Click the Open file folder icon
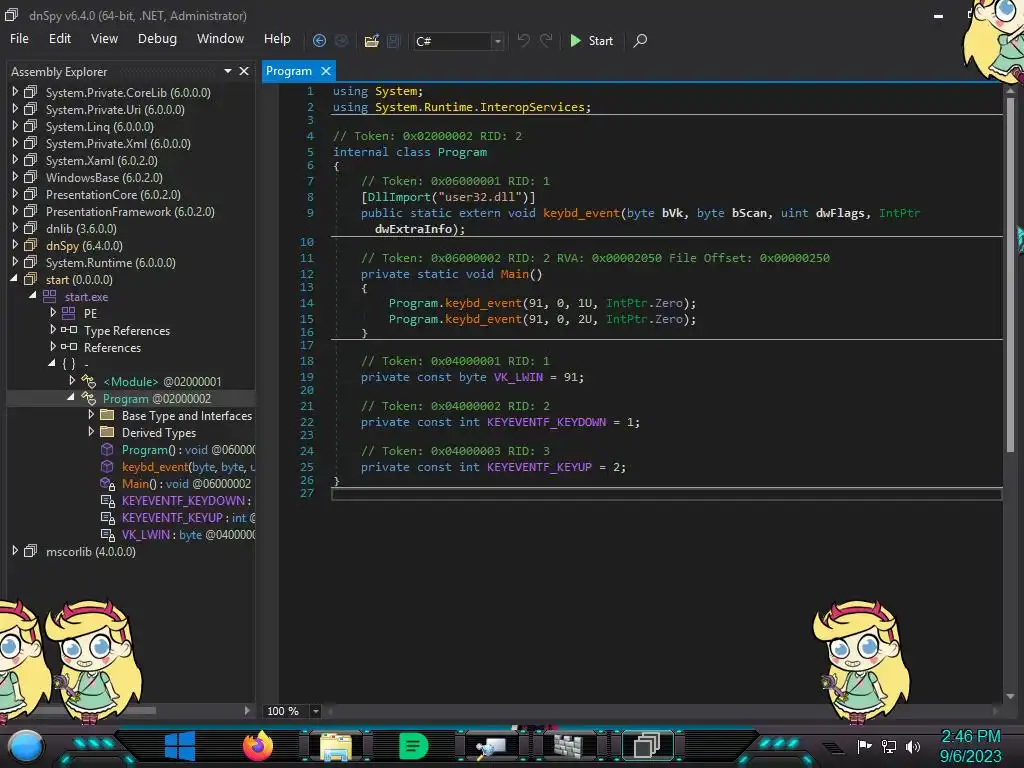 click(x=372, y=40)
